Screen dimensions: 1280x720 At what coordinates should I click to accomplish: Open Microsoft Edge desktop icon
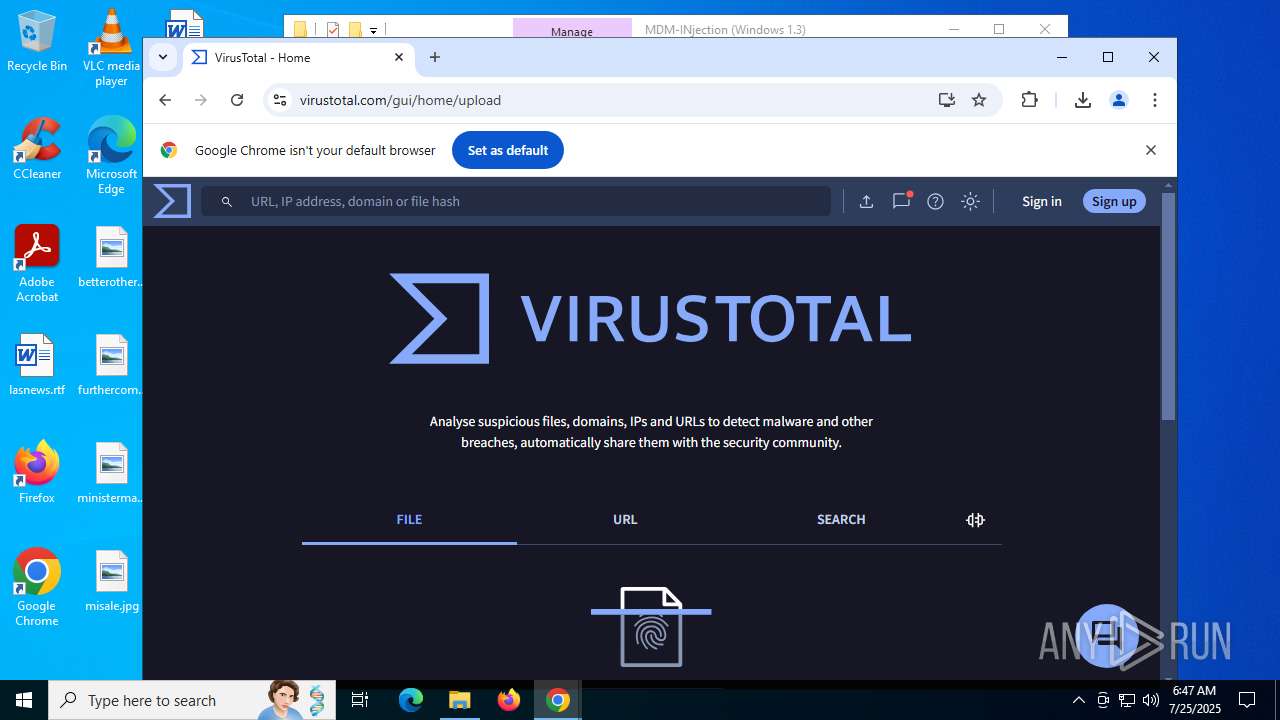[111, 155]
